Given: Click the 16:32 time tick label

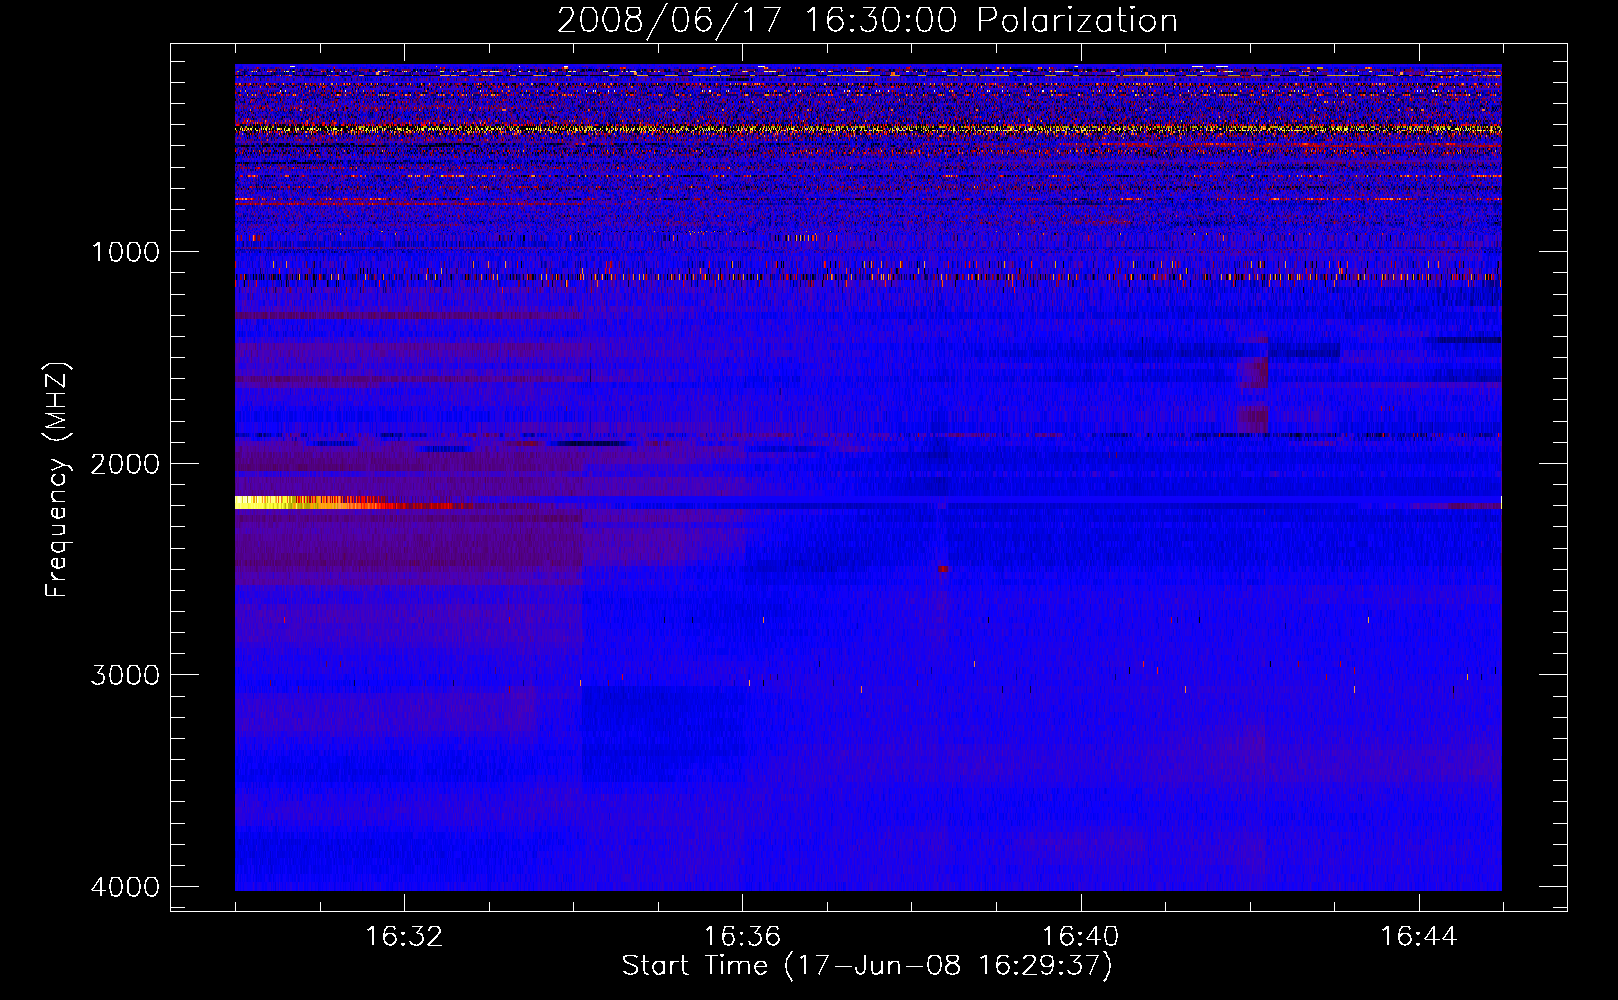Looking at the screenshot, I should 404,937.
